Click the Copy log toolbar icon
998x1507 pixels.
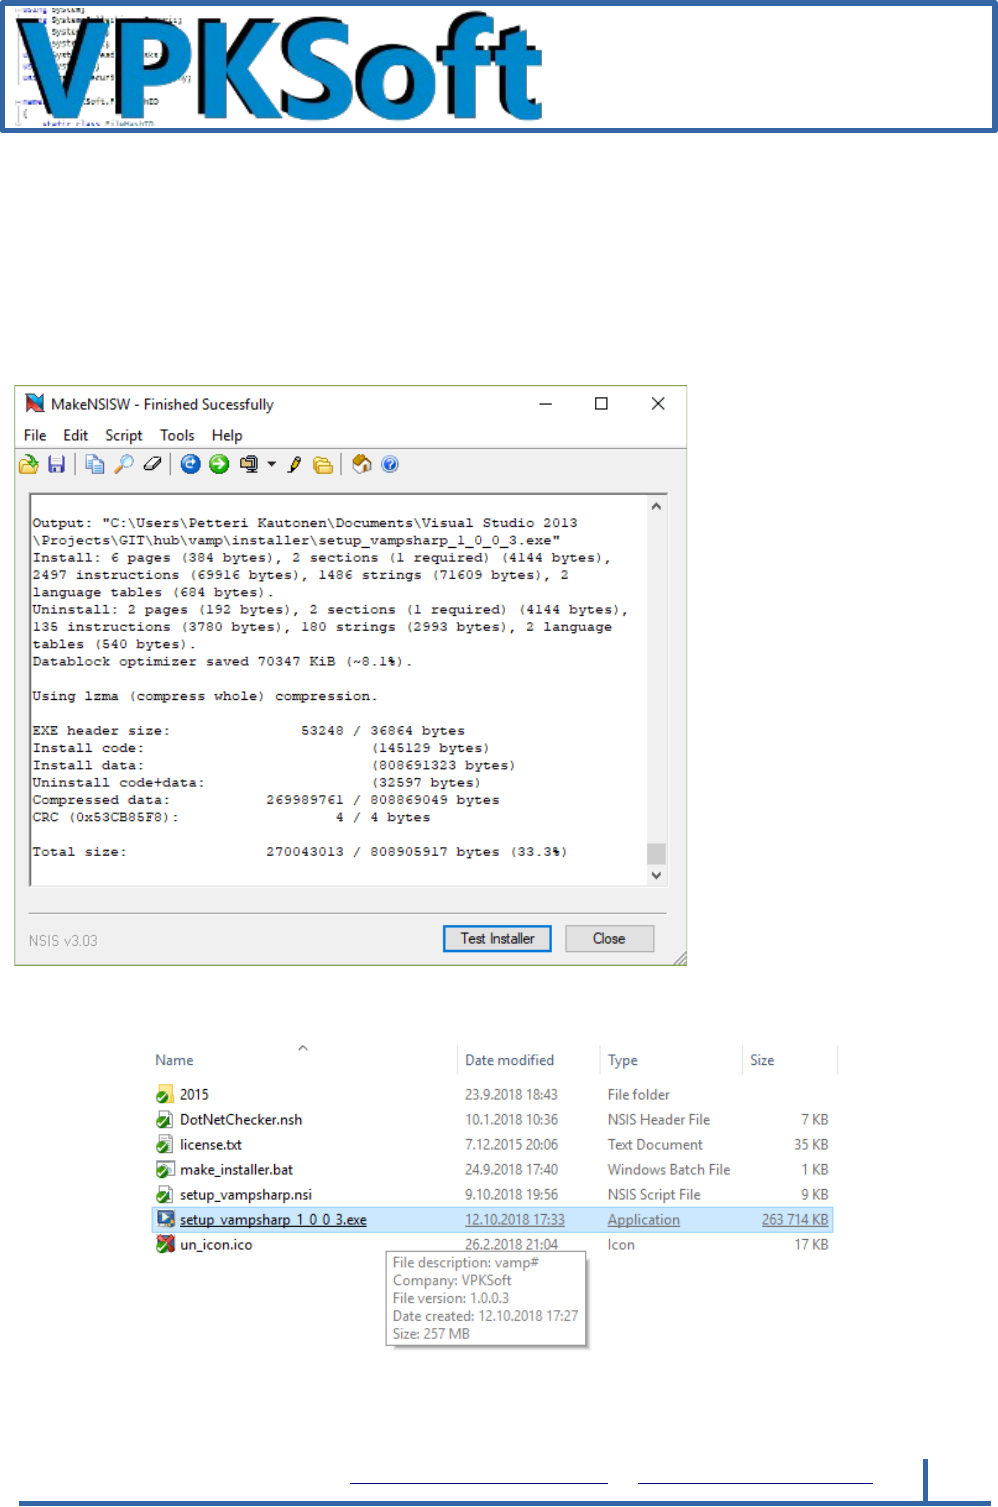(x=95, y=464)
